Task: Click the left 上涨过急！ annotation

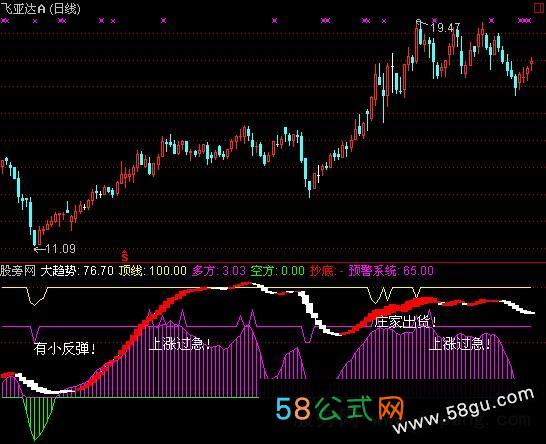Action: (x=180, y=344)
